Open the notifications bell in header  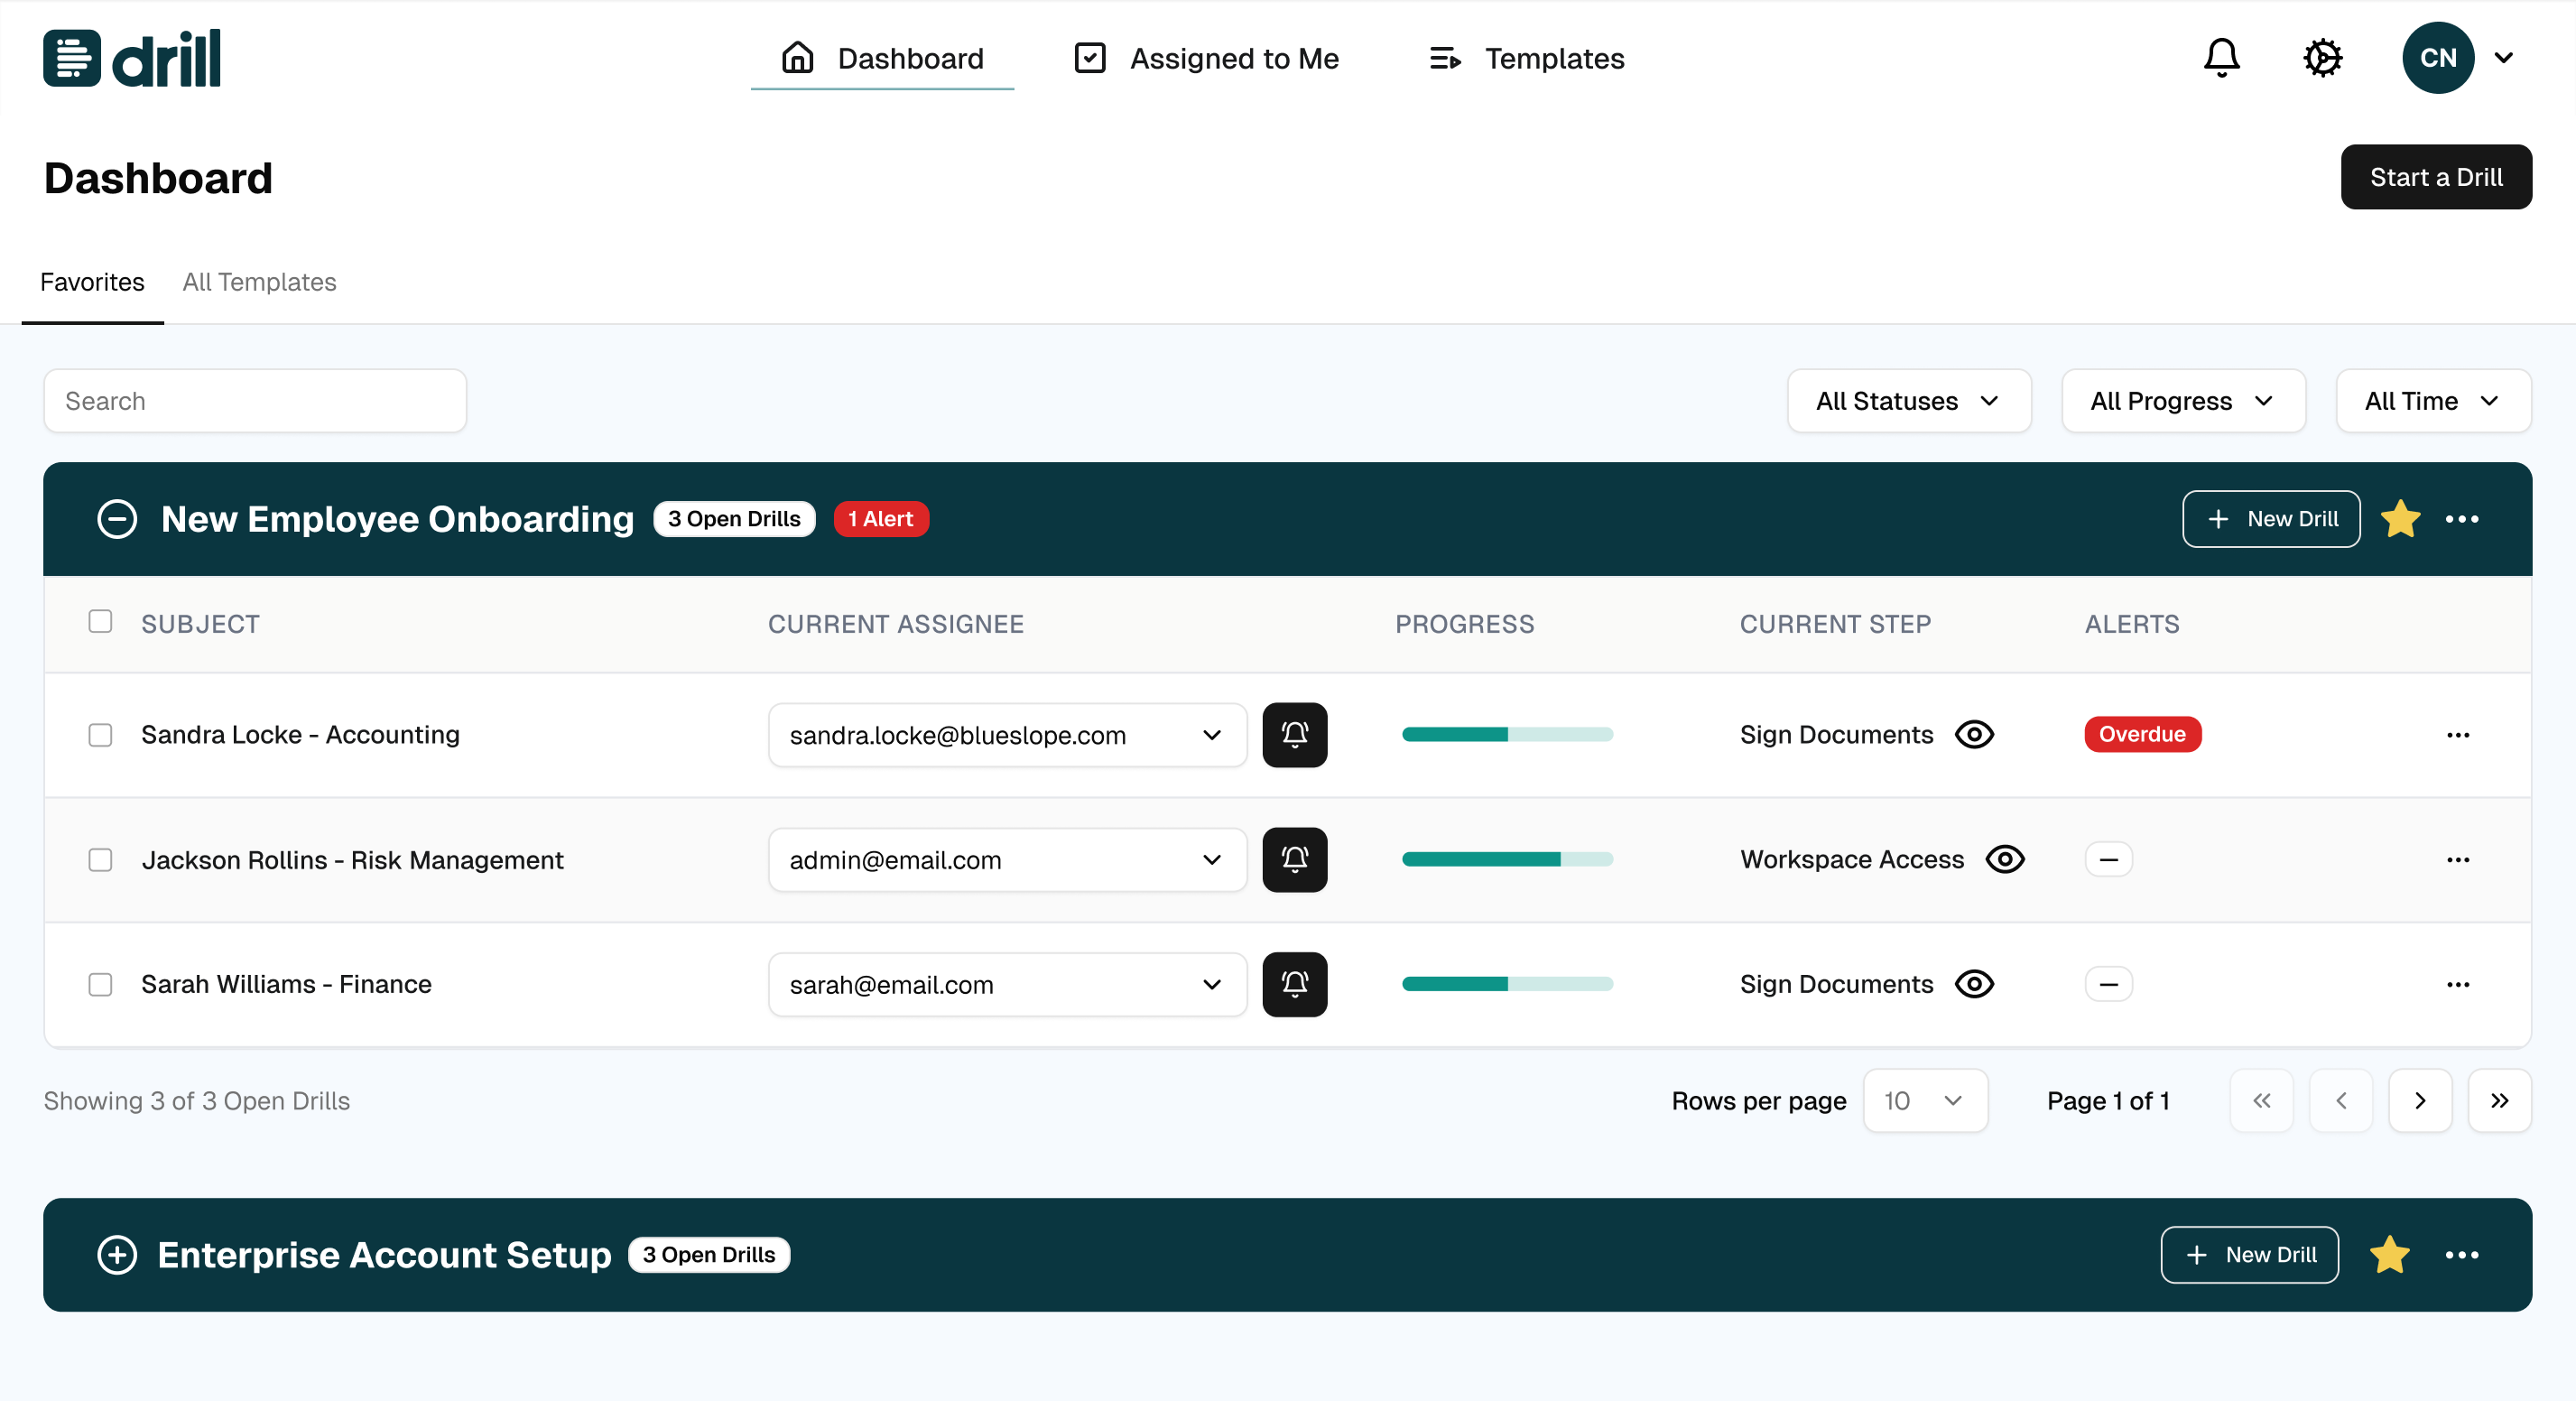(2221, 58)
